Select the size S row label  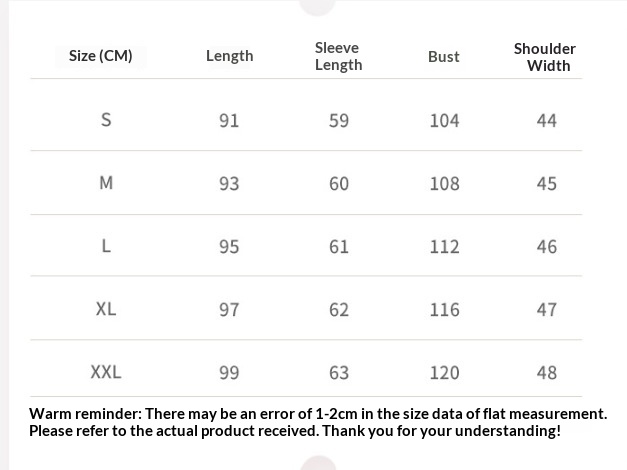pos(106,120)
